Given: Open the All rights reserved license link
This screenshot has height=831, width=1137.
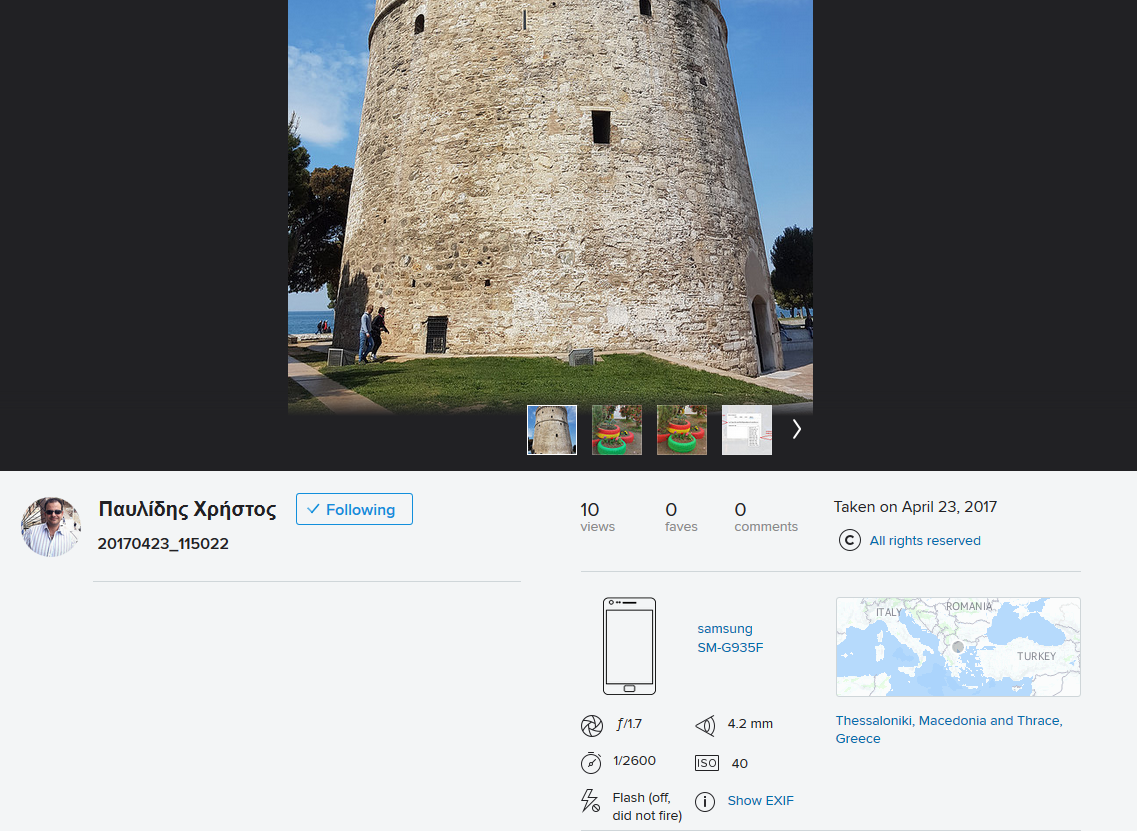Looking at the screenshot, I should [x=925, y=541].
